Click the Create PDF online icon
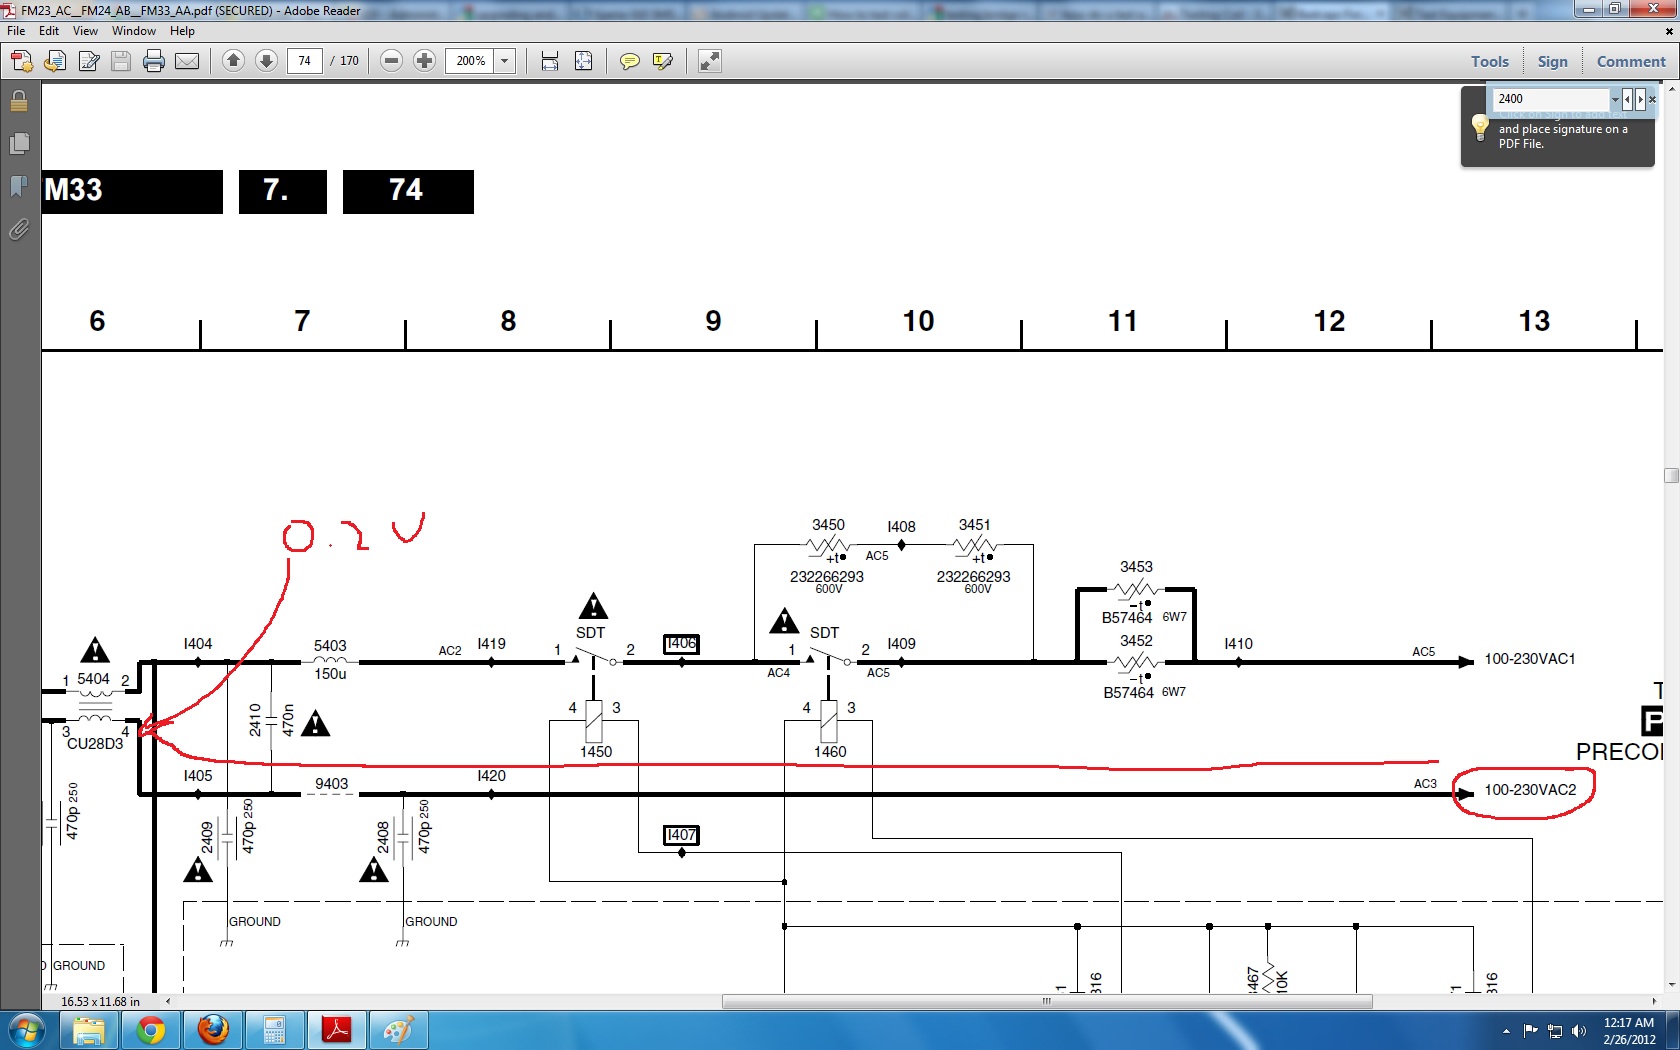 (x=21, y=61)
